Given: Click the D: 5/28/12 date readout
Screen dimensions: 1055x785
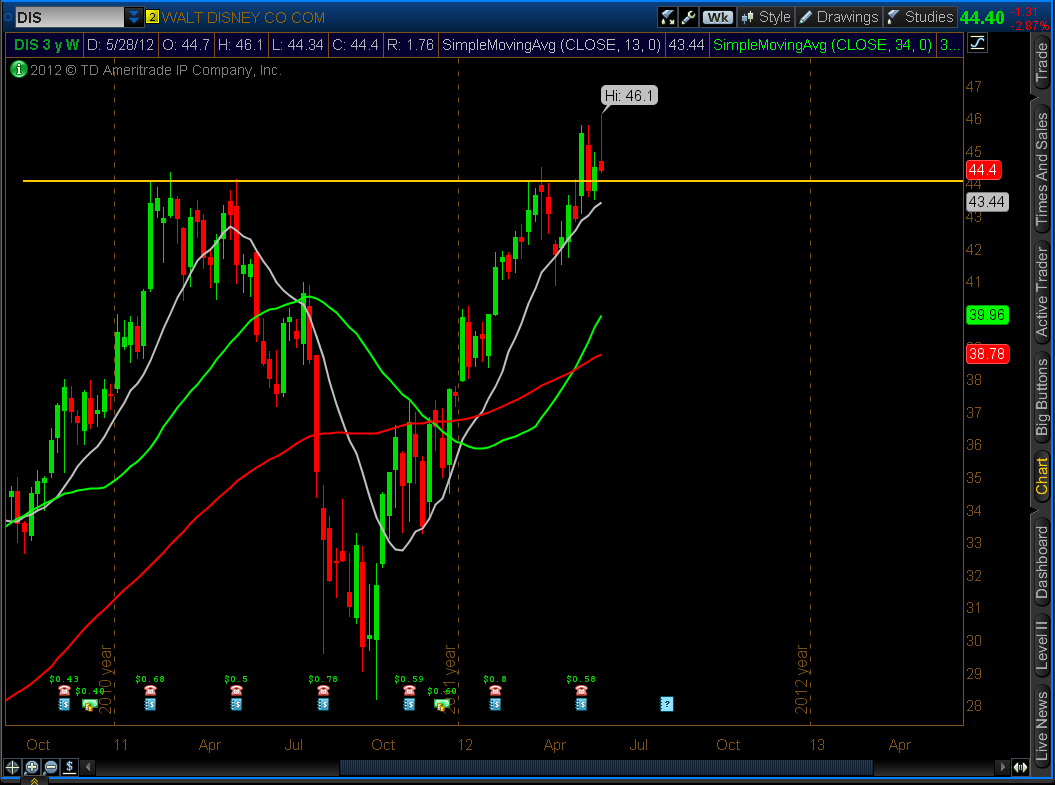Looking at the screenshot, I should pos(120,45).
